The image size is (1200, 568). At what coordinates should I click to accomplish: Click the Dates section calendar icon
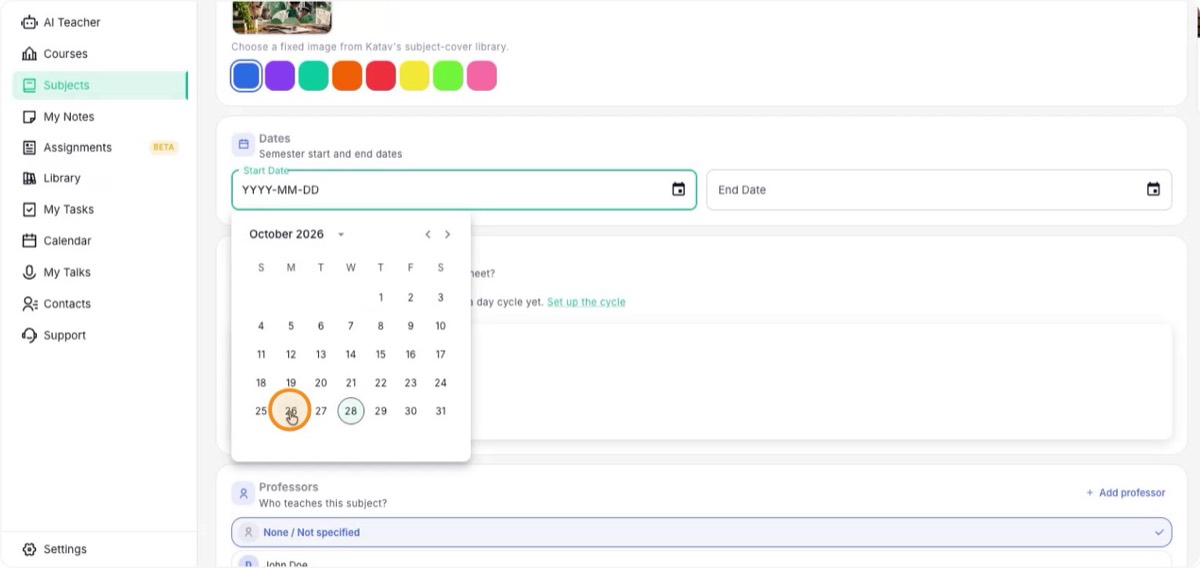pyautogui.click(x=242, y=145)
